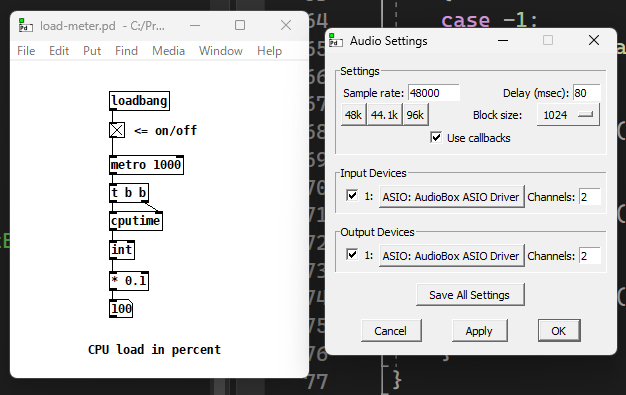This screenshot has height=395, width=626.
Task: Select the int object box
Action: point(122,250)
